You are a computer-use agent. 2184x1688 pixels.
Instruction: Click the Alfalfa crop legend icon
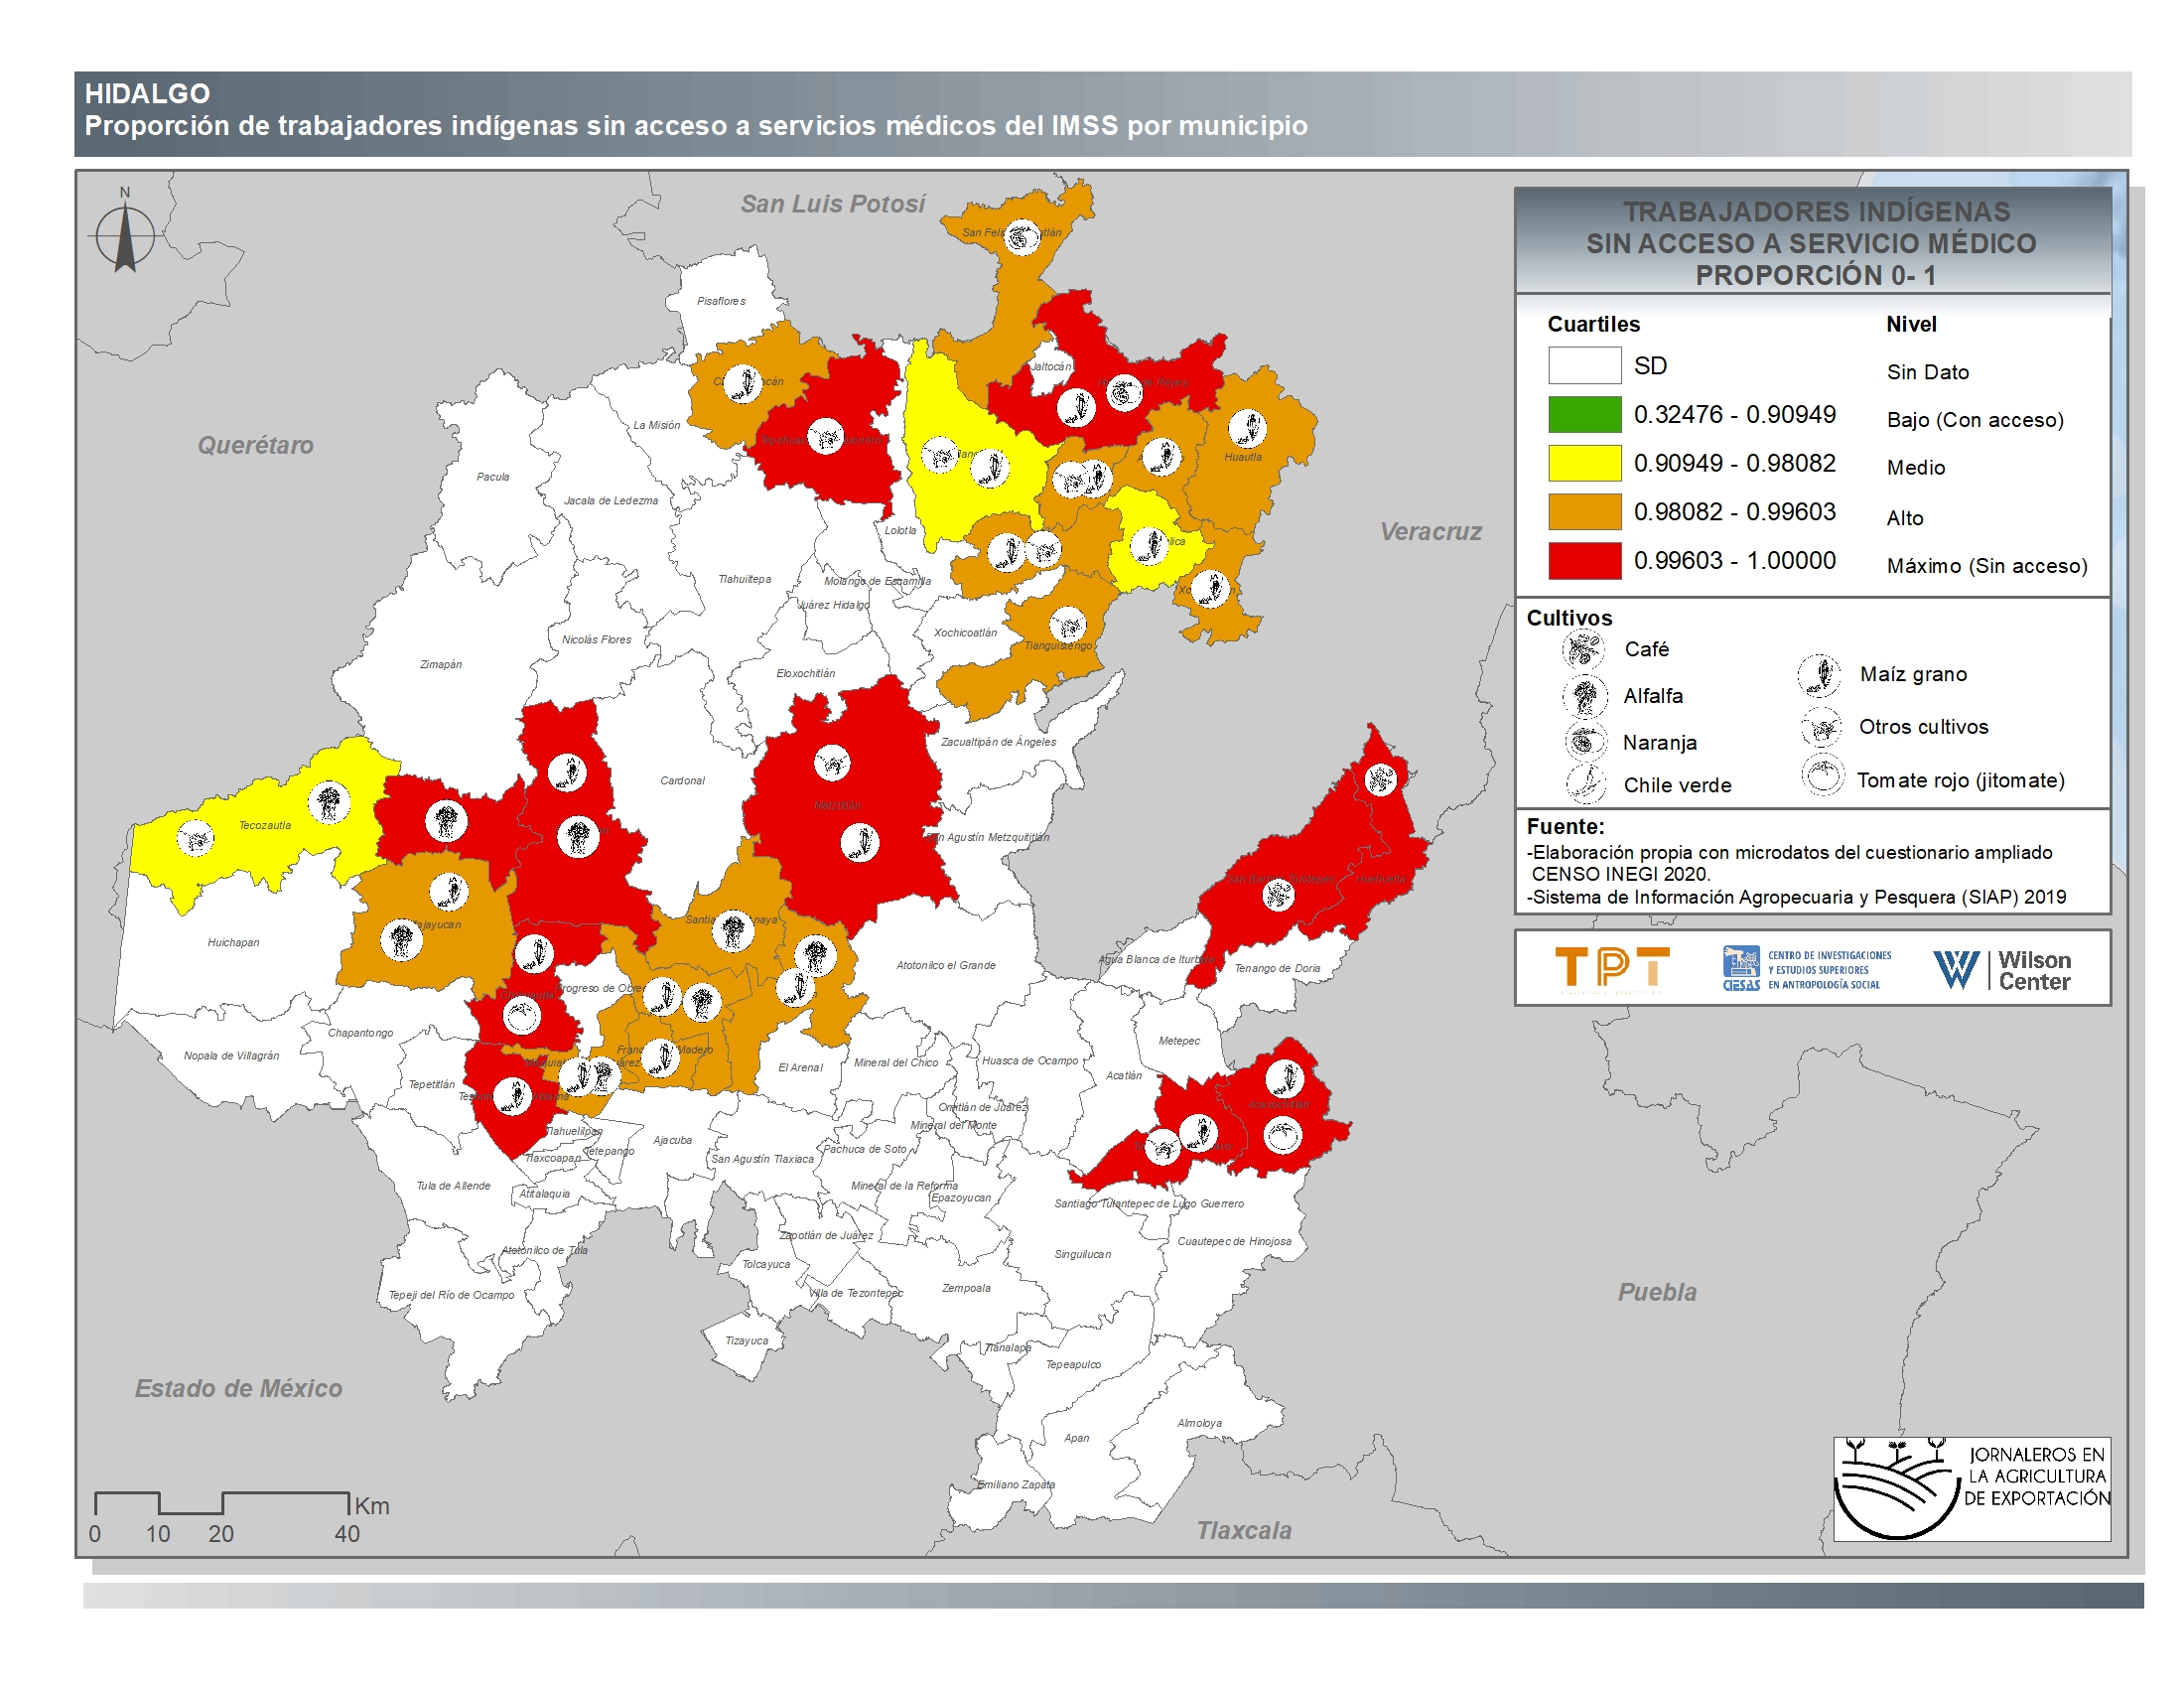[1585, 696]
